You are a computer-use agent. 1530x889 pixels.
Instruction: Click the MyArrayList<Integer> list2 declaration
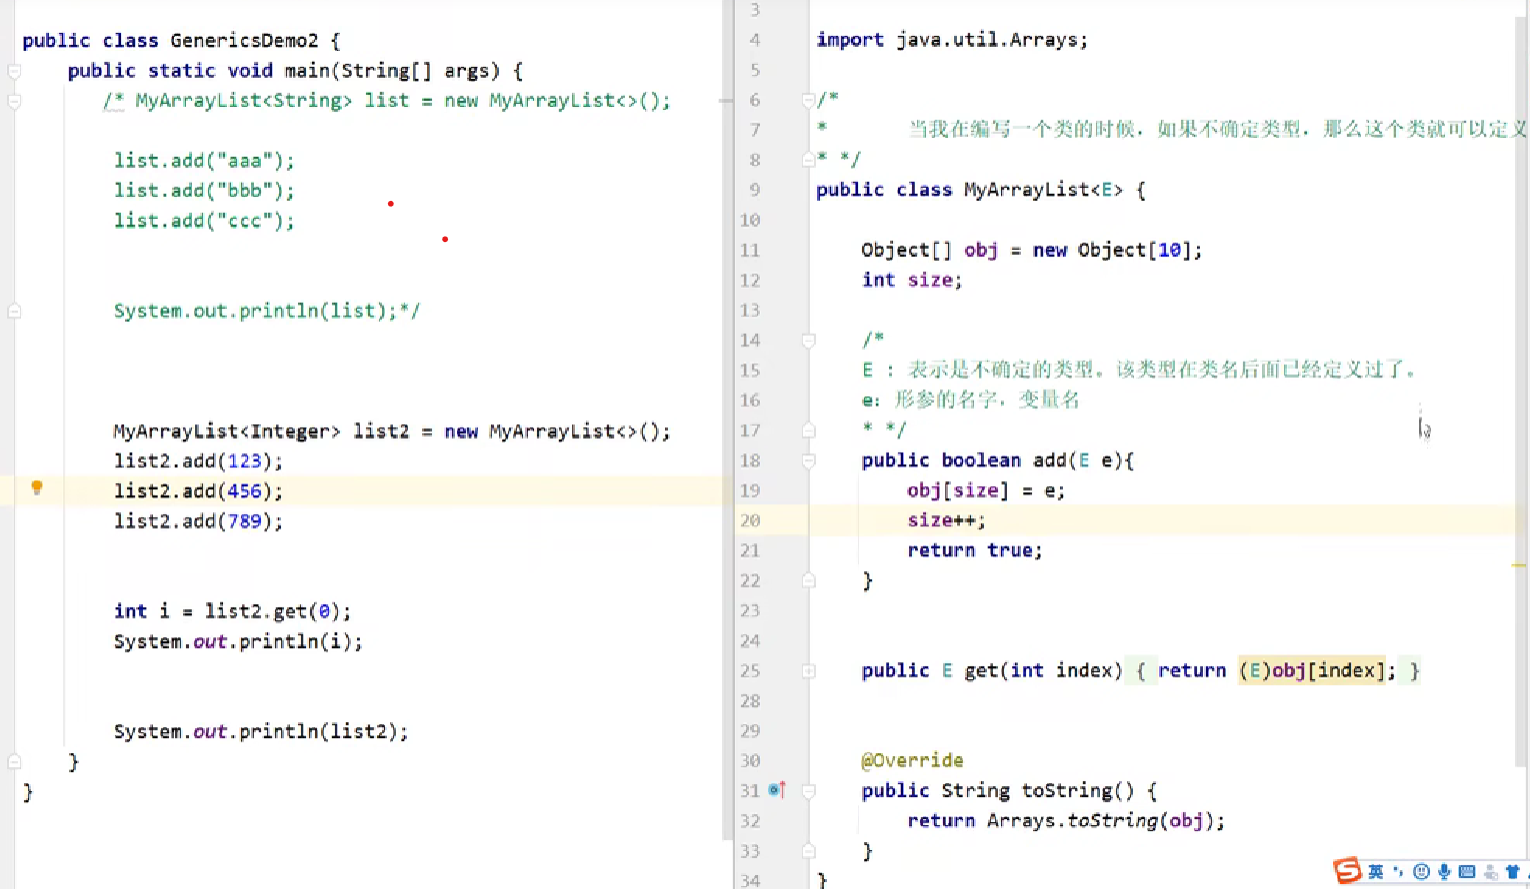pos(392,431)
